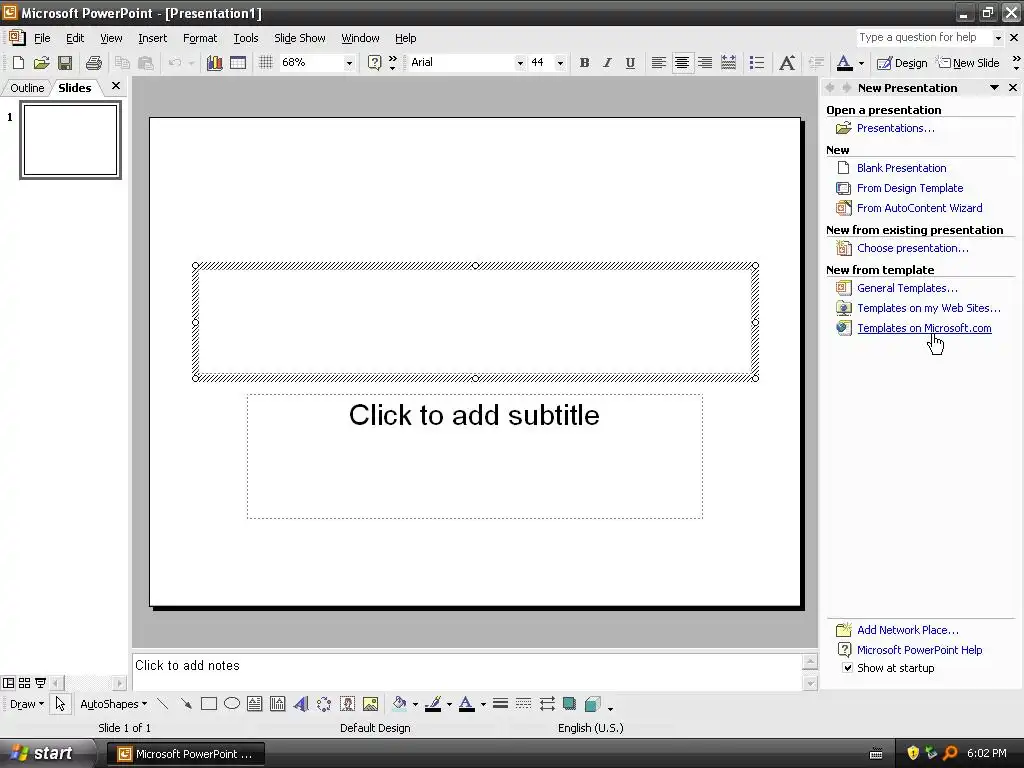This screenshot has width=1024, height=768.
Task: Choose From Design Template
Action: coord(910,188)
